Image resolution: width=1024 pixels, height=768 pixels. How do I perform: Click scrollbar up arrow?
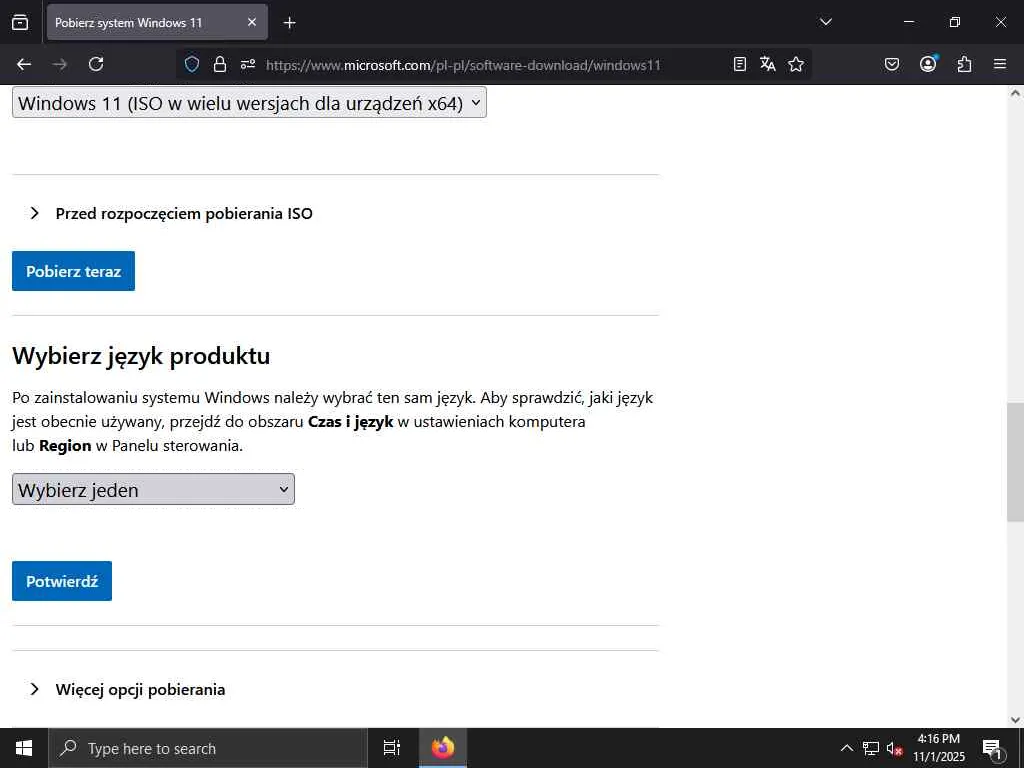click(x=1015, y=93)
